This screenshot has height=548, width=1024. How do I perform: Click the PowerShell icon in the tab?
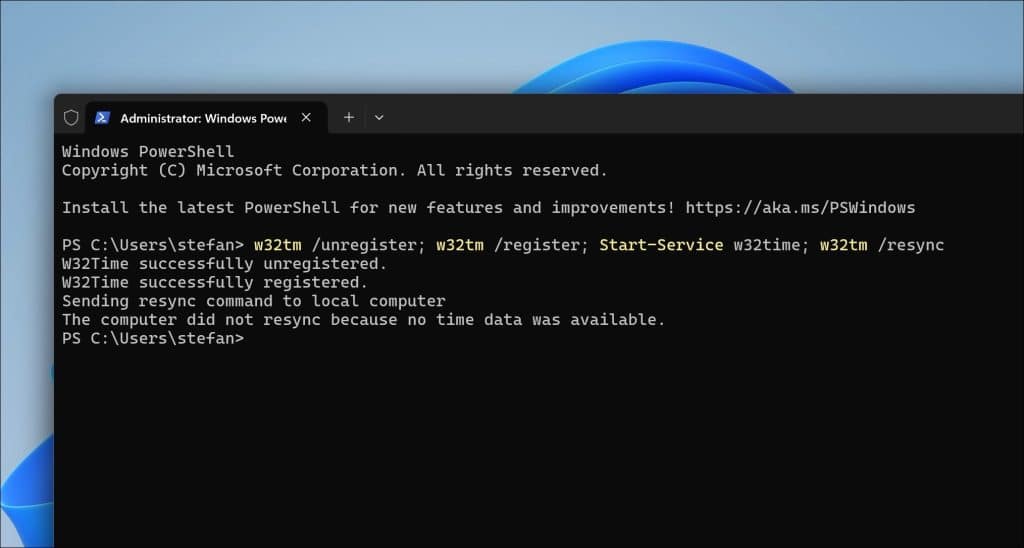click(x=102, y=118)
